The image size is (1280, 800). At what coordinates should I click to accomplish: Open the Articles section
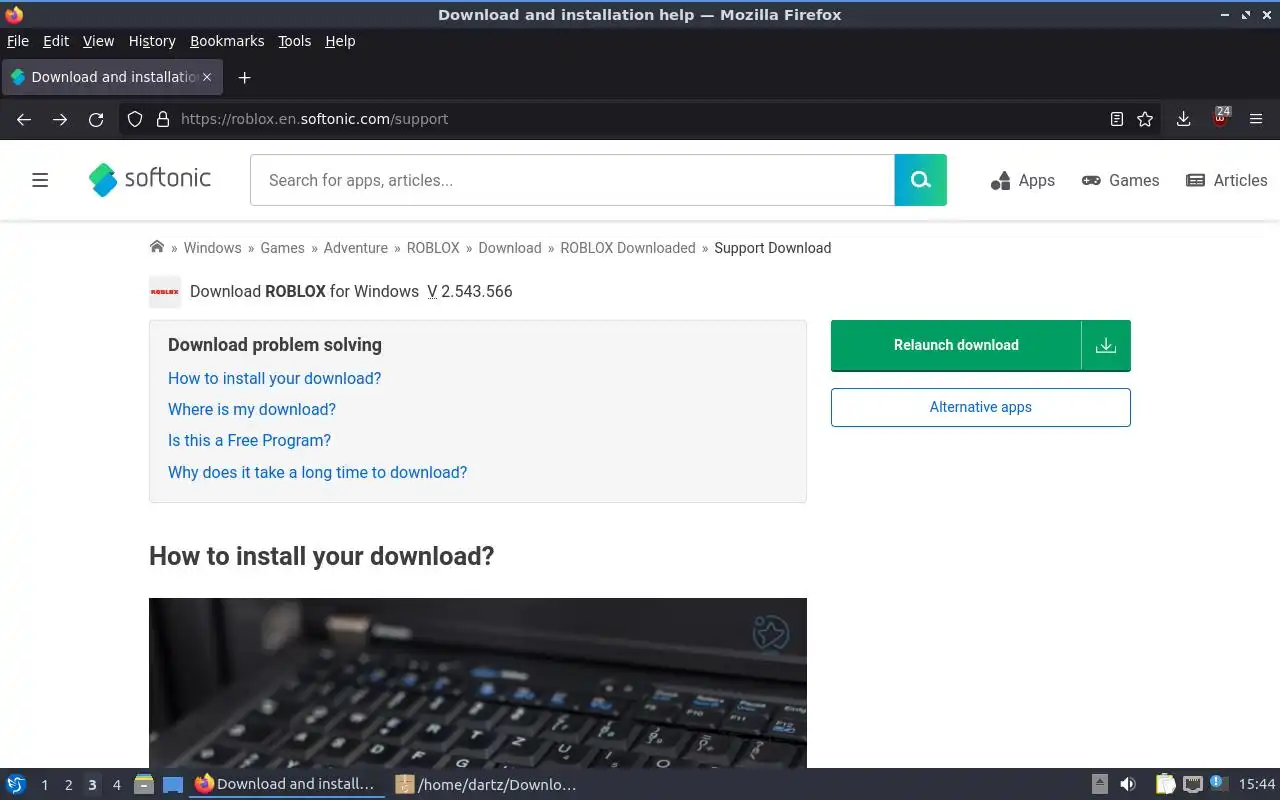tap(1226, 180)
